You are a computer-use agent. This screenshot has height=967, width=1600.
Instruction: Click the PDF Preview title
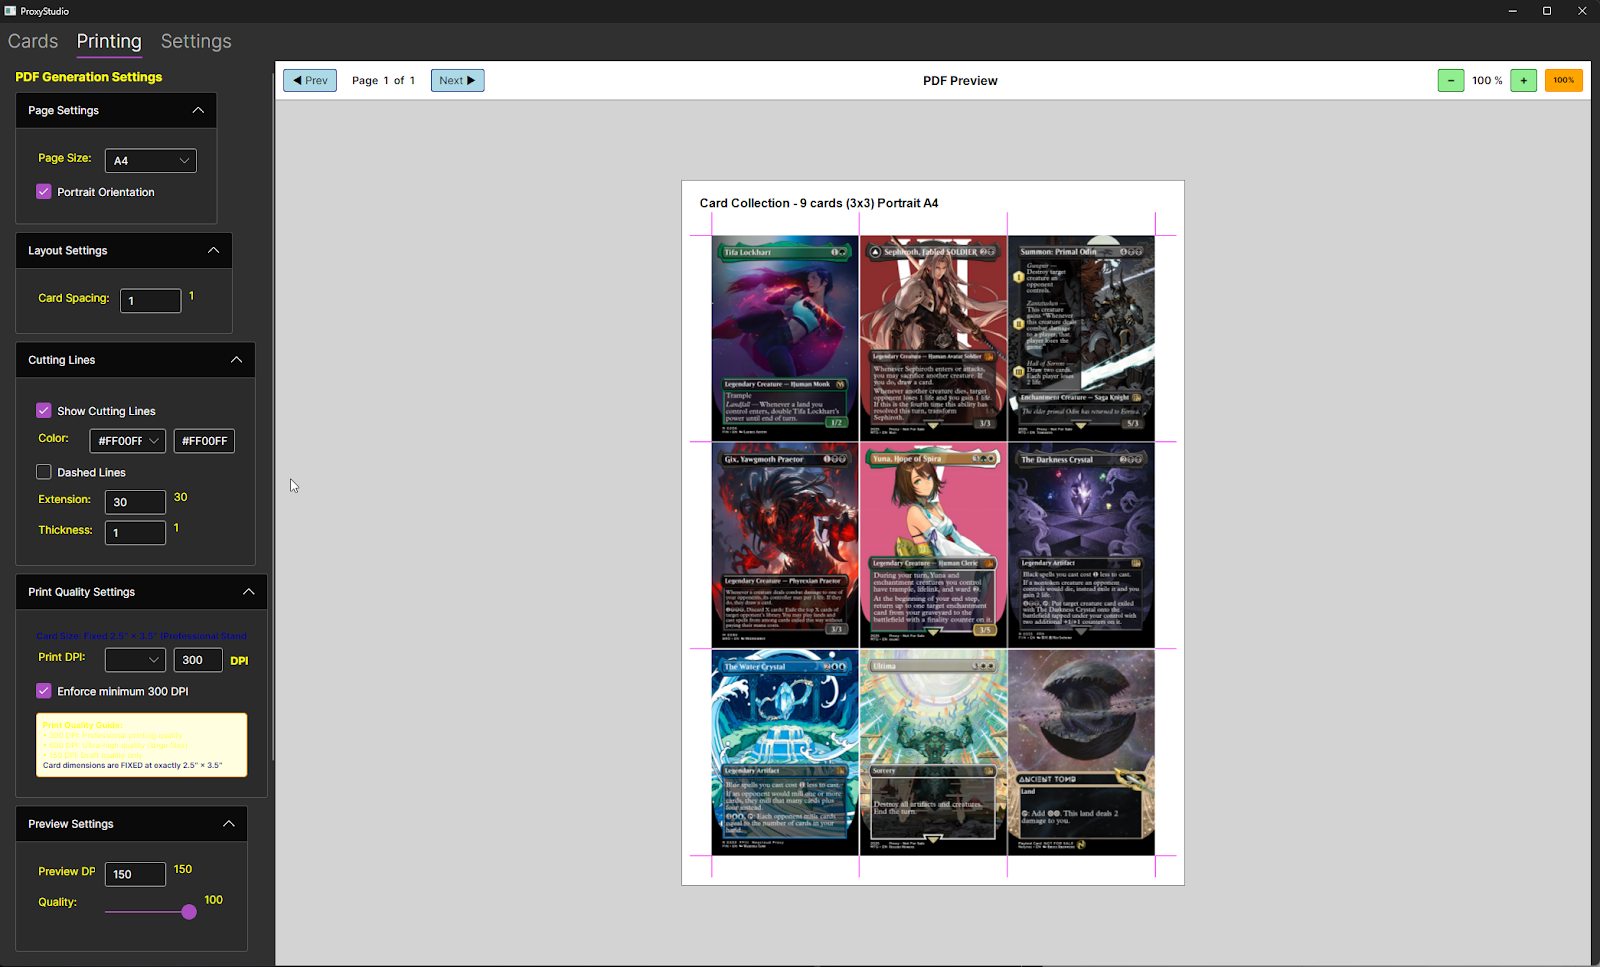point(960,81)
